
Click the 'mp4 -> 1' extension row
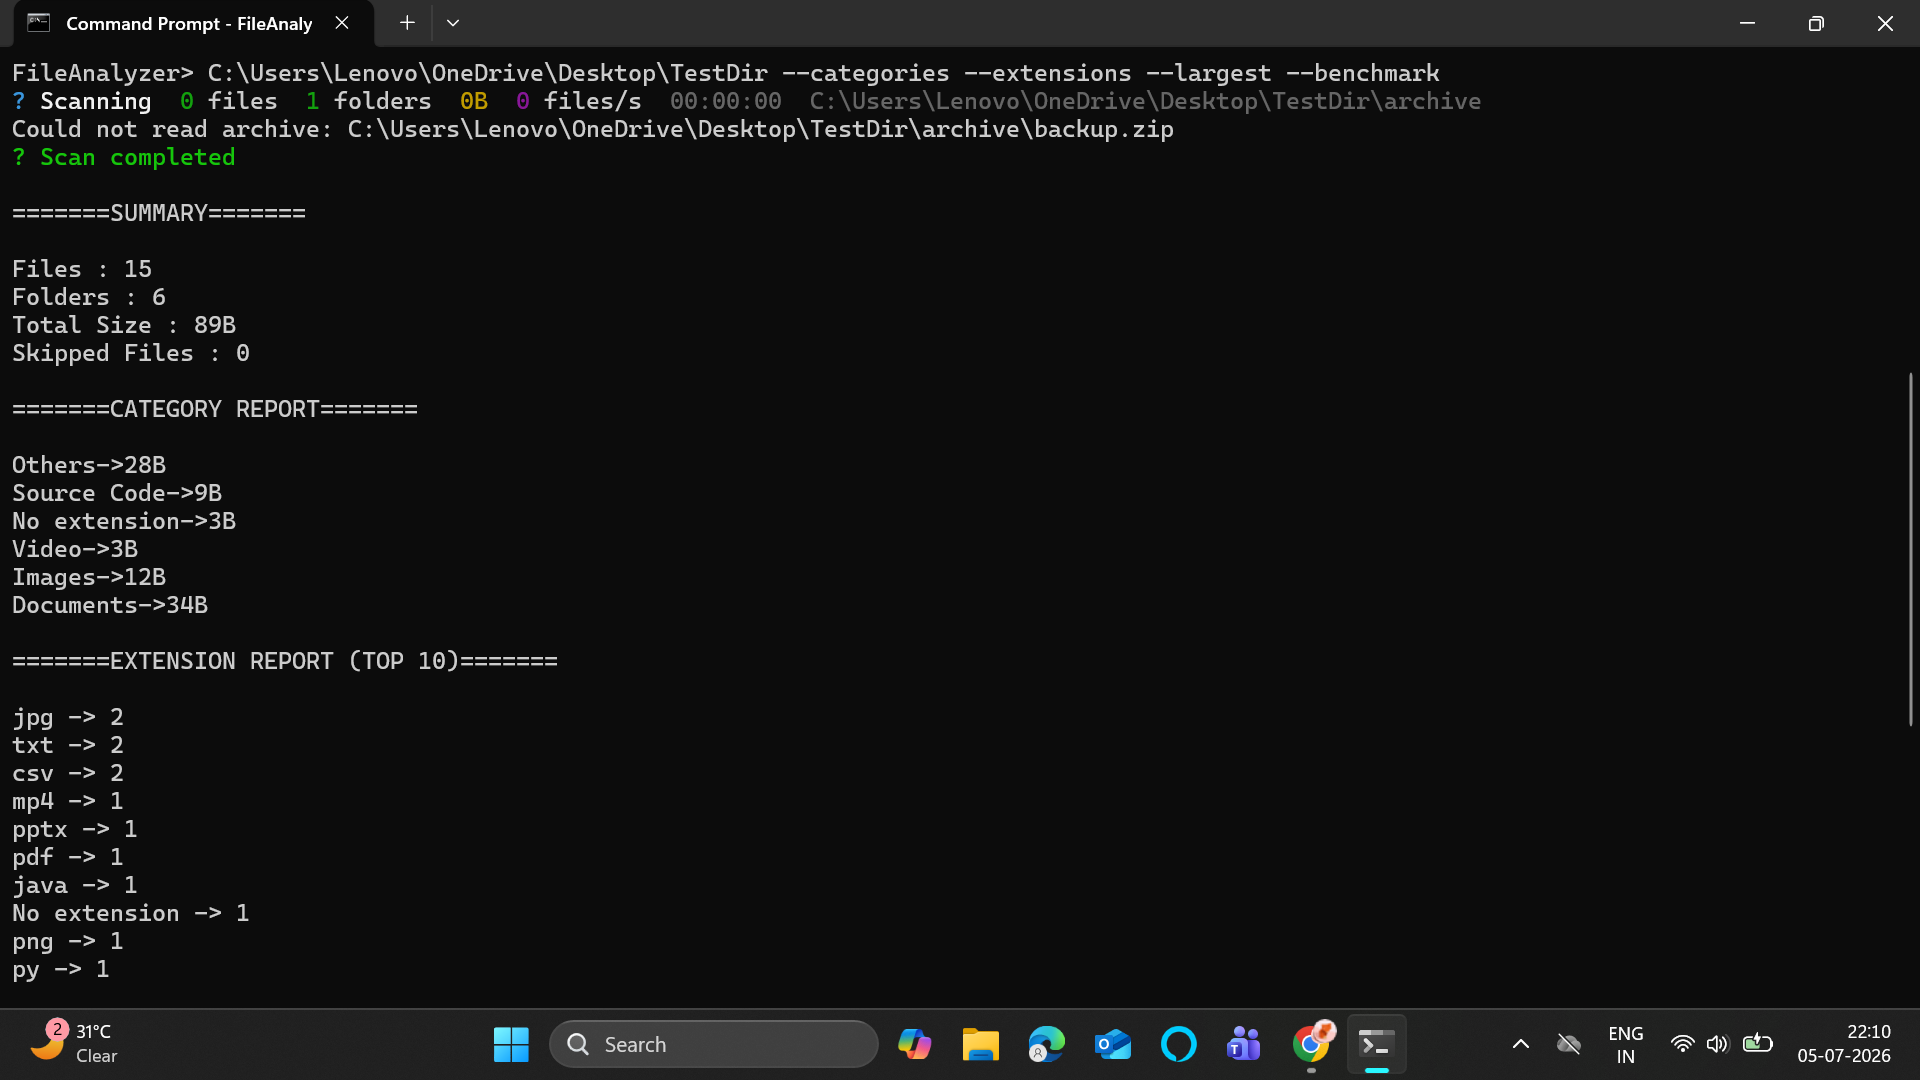(68, 801)
